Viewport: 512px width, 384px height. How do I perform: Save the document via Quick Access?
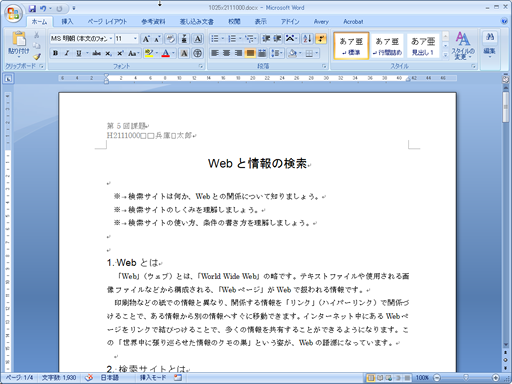pyautogui.click(x=32, y=8)
